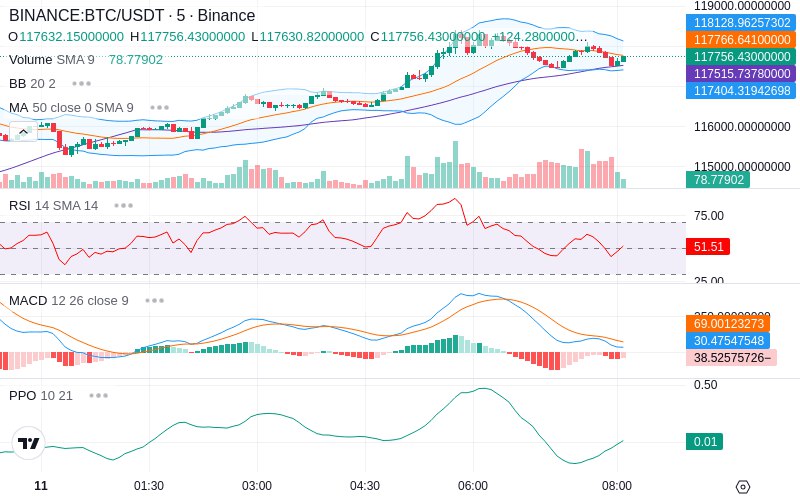Open more options for MA 50 indicator
Screen dimensions: 800x500
tap(160, 108)
